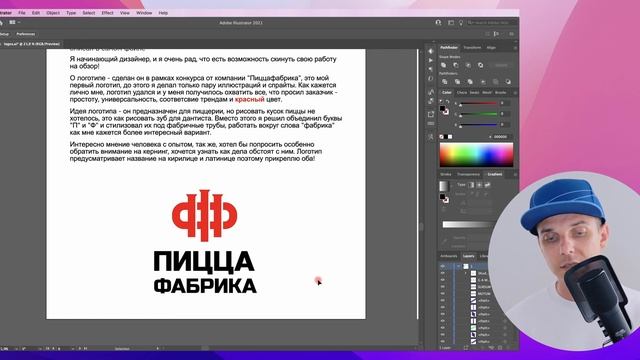Open the Object menu
The width and height of the screenshot is (640, 360).
(53, 13)
